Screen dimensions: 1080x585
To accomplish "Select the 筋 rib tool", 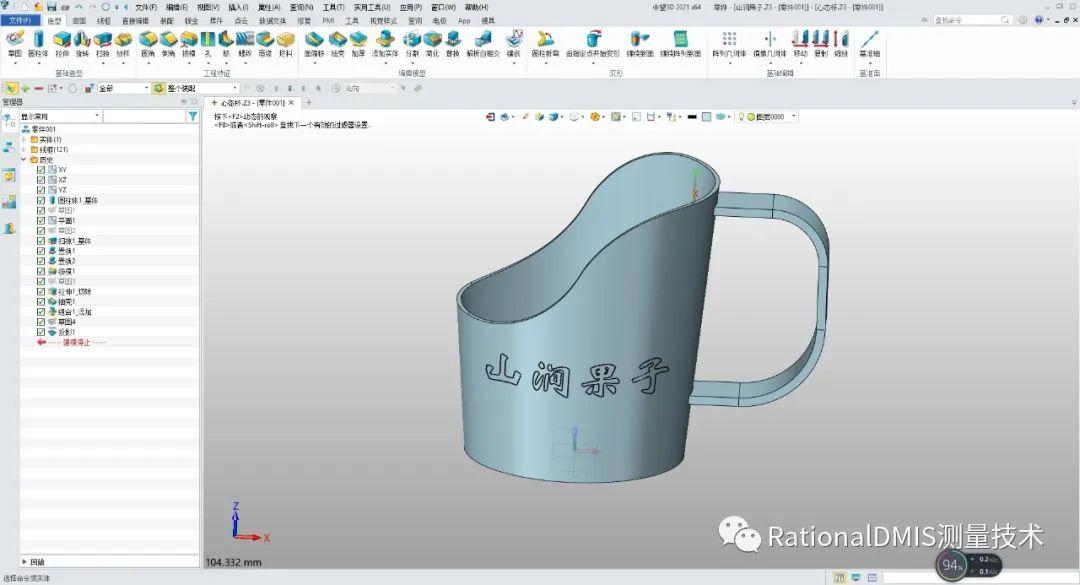I will [x=226, y=43].
